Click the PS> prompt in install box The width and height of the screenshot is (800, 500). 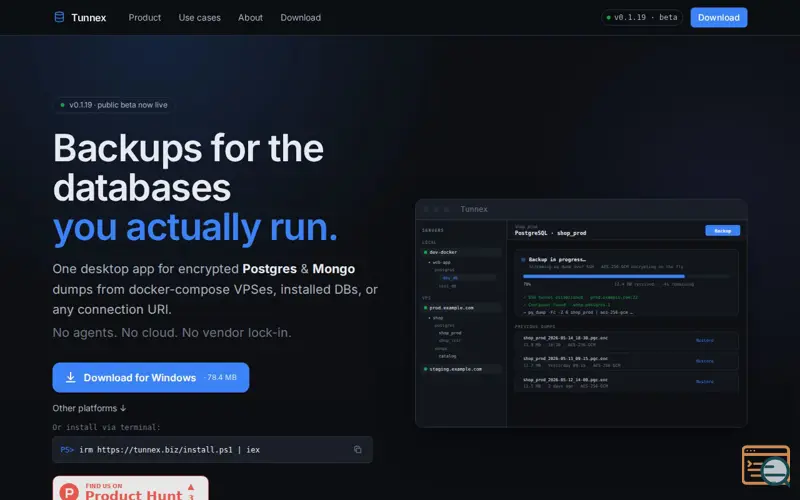[67, 449]
